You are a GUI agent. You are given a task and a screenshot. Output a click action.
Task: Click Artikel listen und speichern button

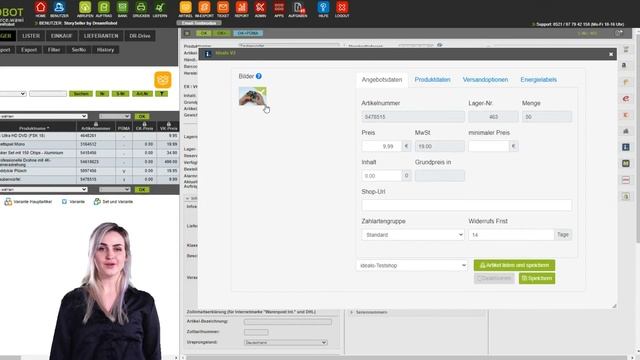(x=514, y=265)
